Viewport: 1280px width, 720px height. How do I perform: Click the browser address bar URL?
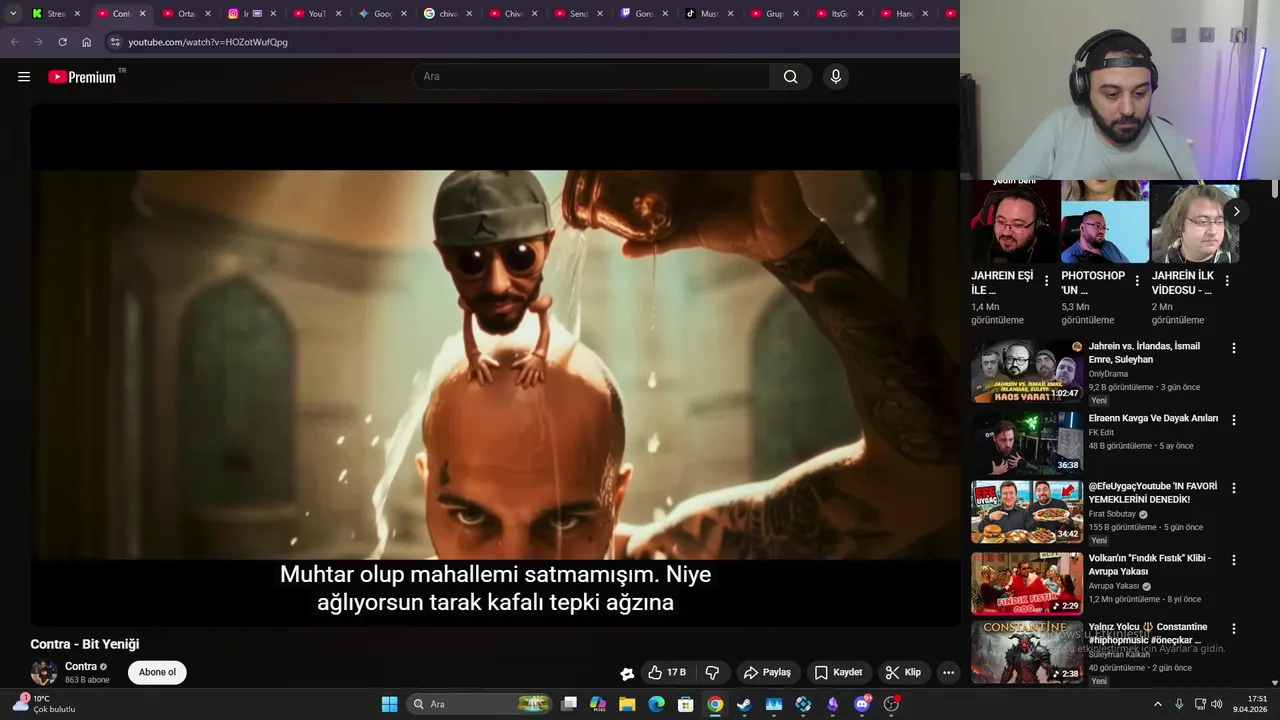(x=208, y=42)
